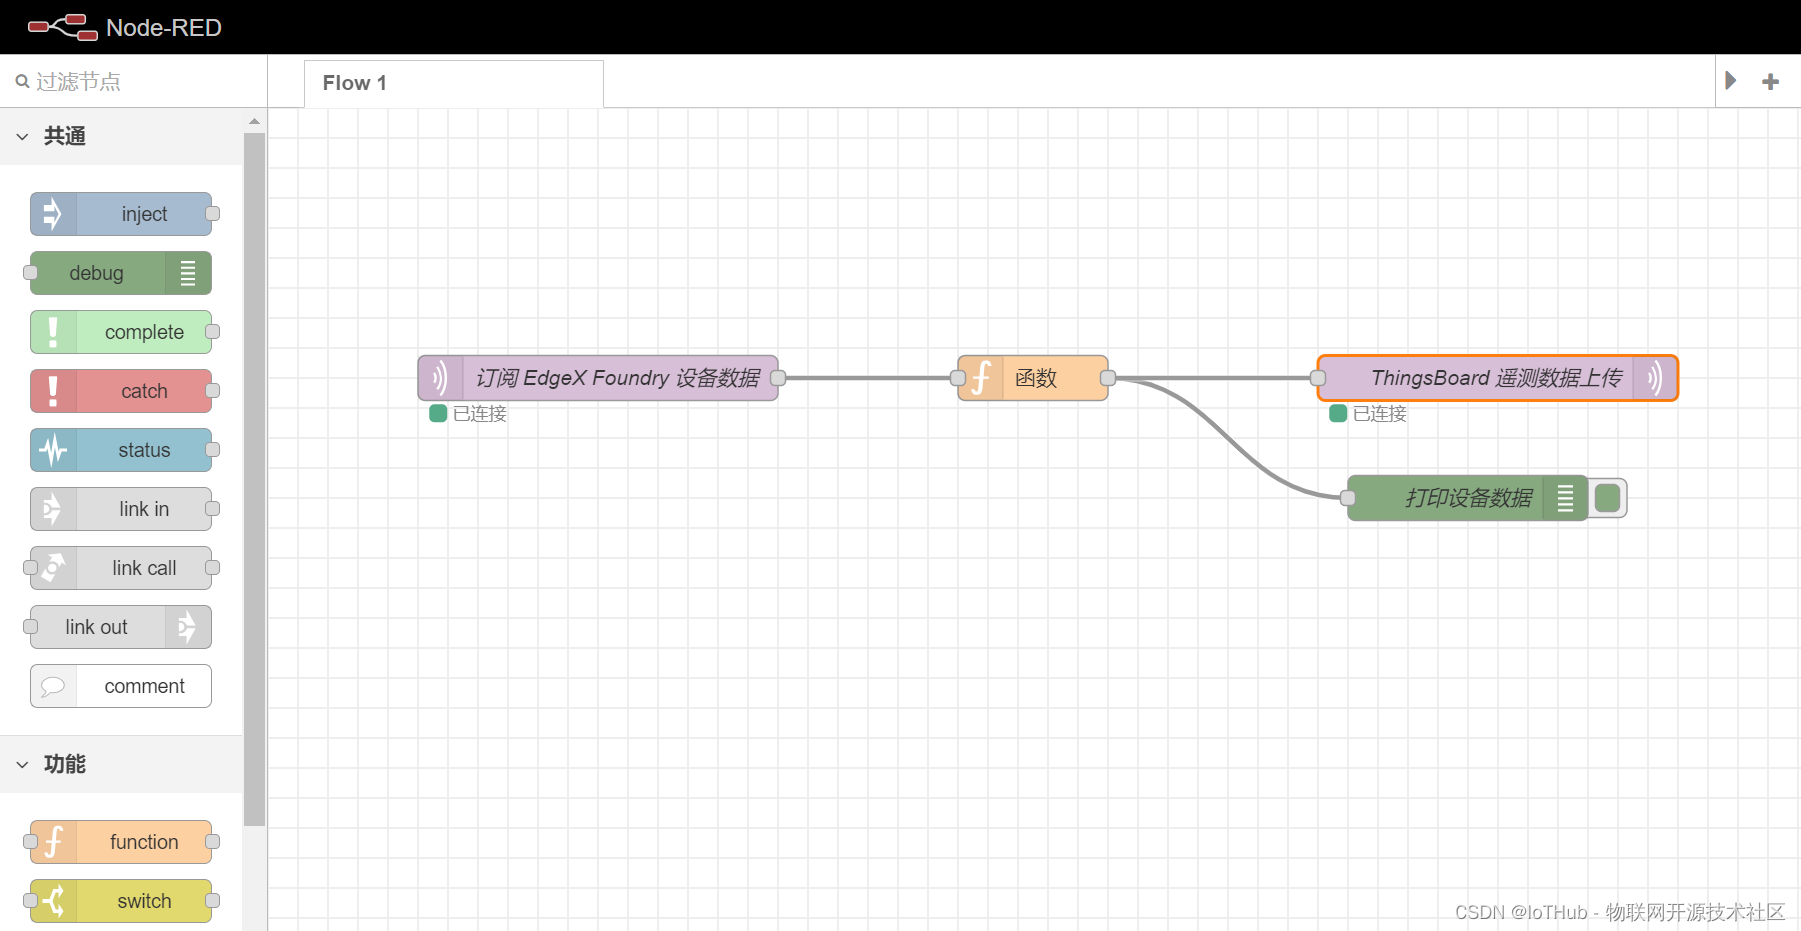This screenshot has width=1801, height=931.
Task: Click the palette vertical scrollbar thumb
Action: coord(255,478)
